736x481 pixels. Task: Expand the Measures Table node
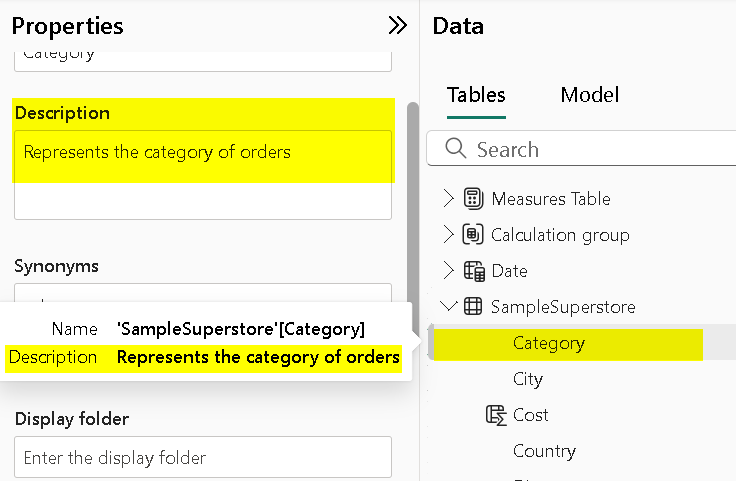449,199
